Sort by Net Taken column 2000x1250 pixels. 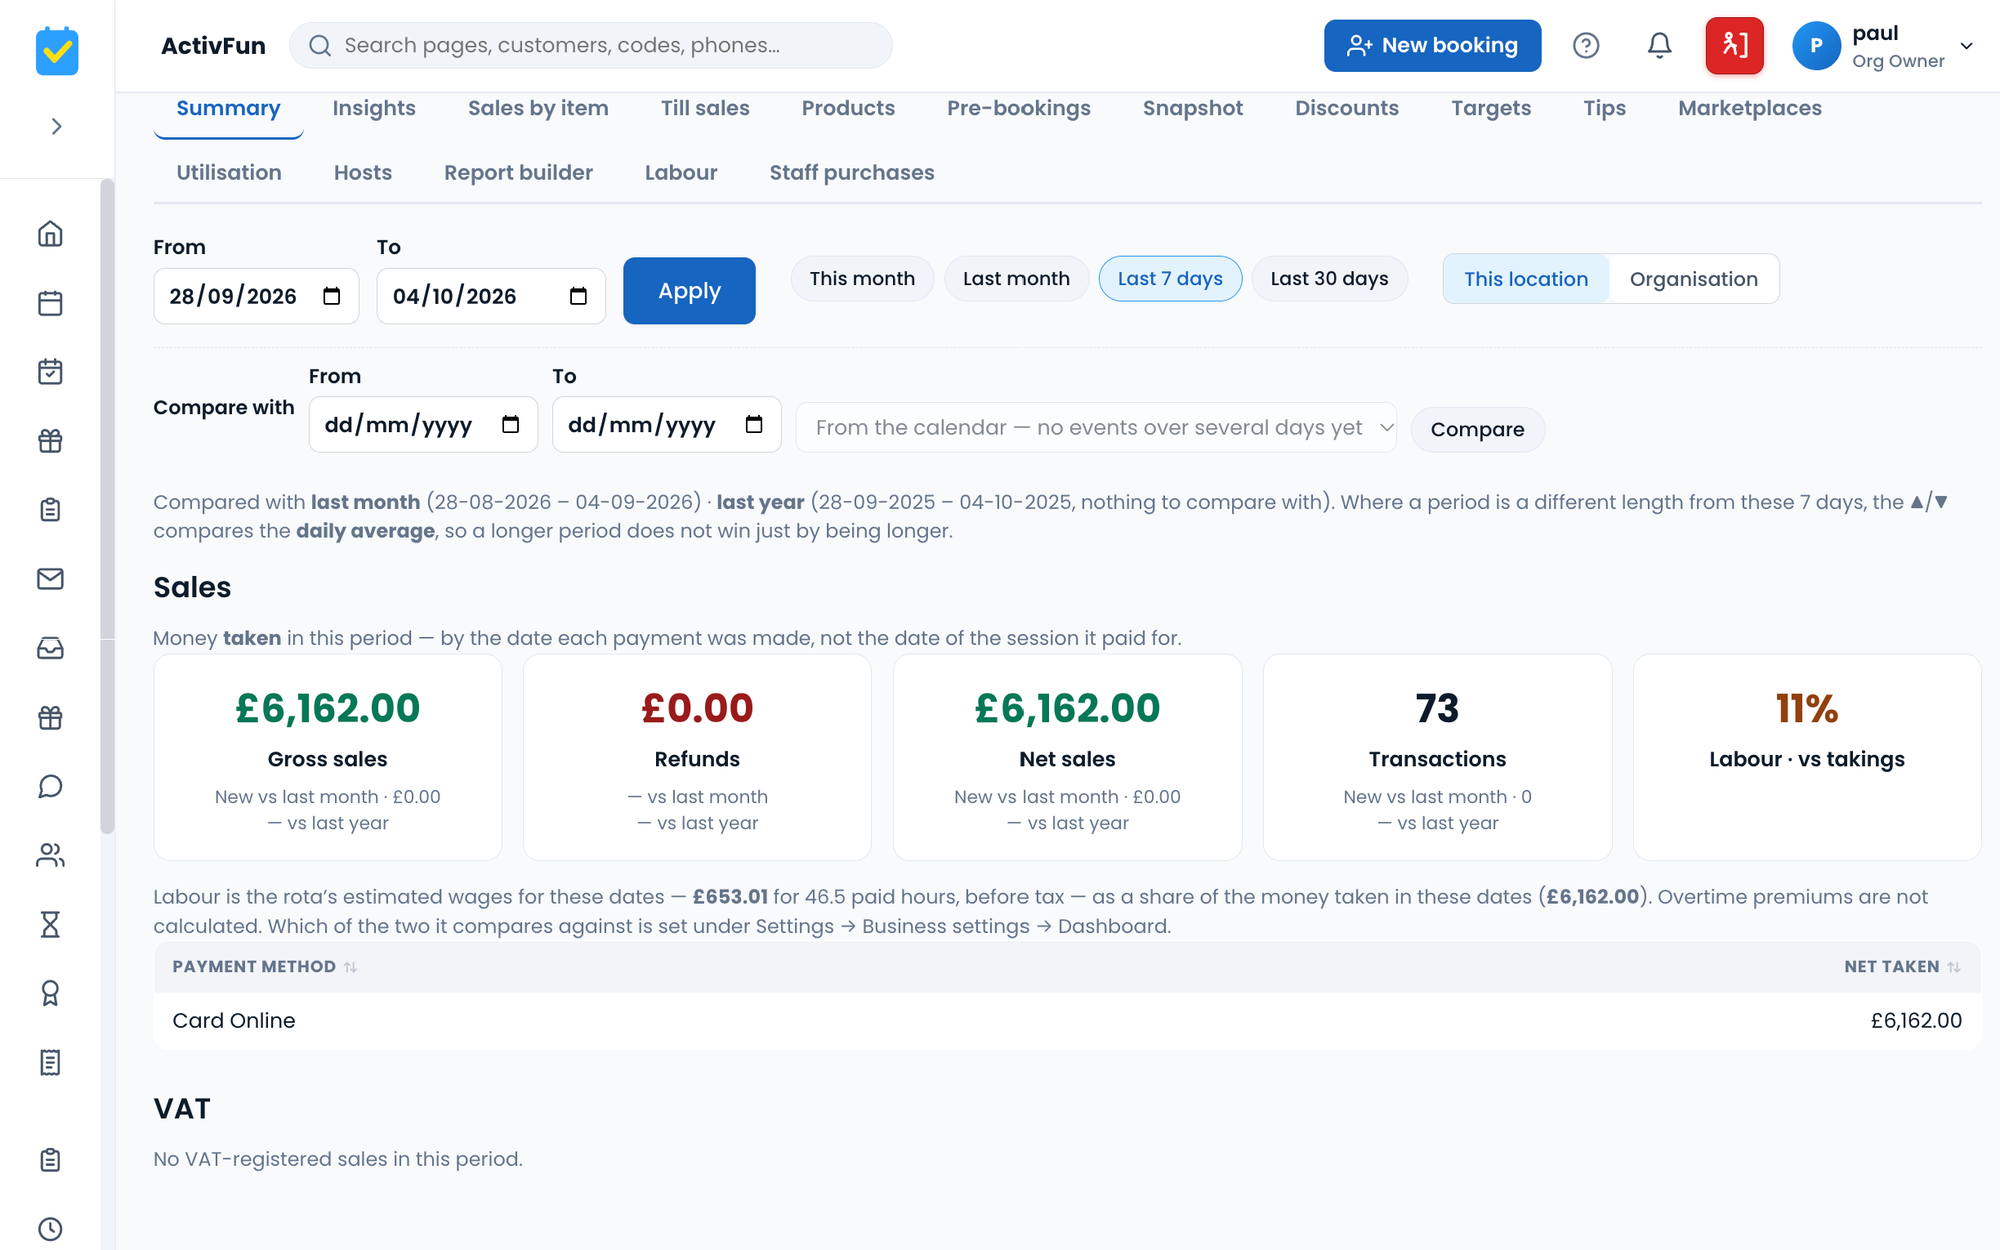click(x=1902, y=966)
